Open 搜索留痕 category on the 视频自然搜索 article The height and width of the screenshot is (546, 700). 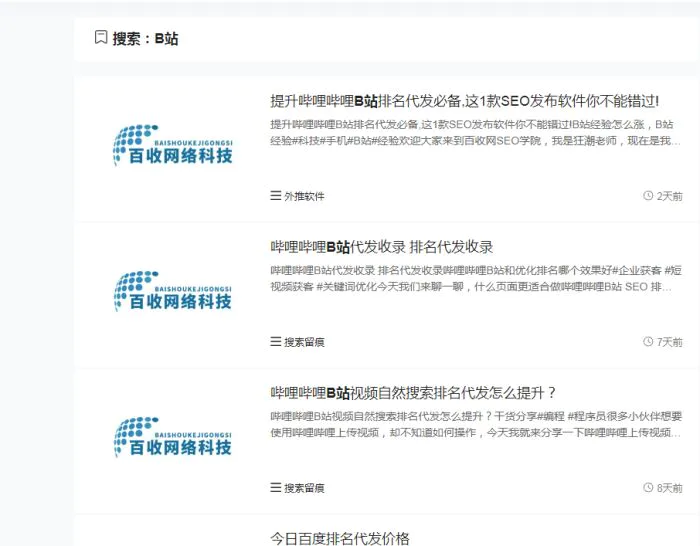304,488
